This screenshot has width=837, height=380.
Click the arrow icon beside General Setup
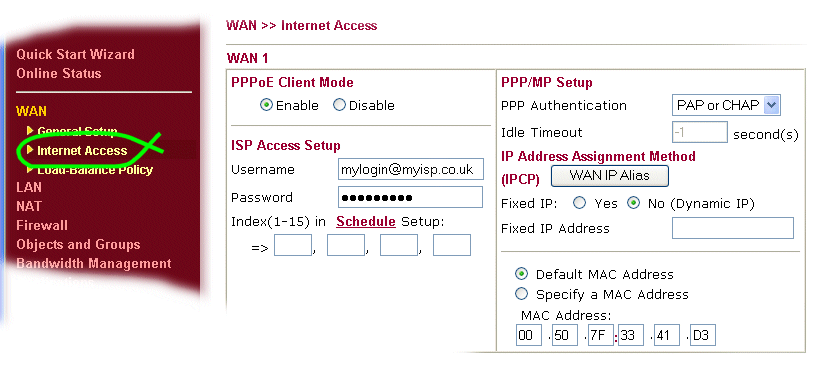(x=30, y=130)
